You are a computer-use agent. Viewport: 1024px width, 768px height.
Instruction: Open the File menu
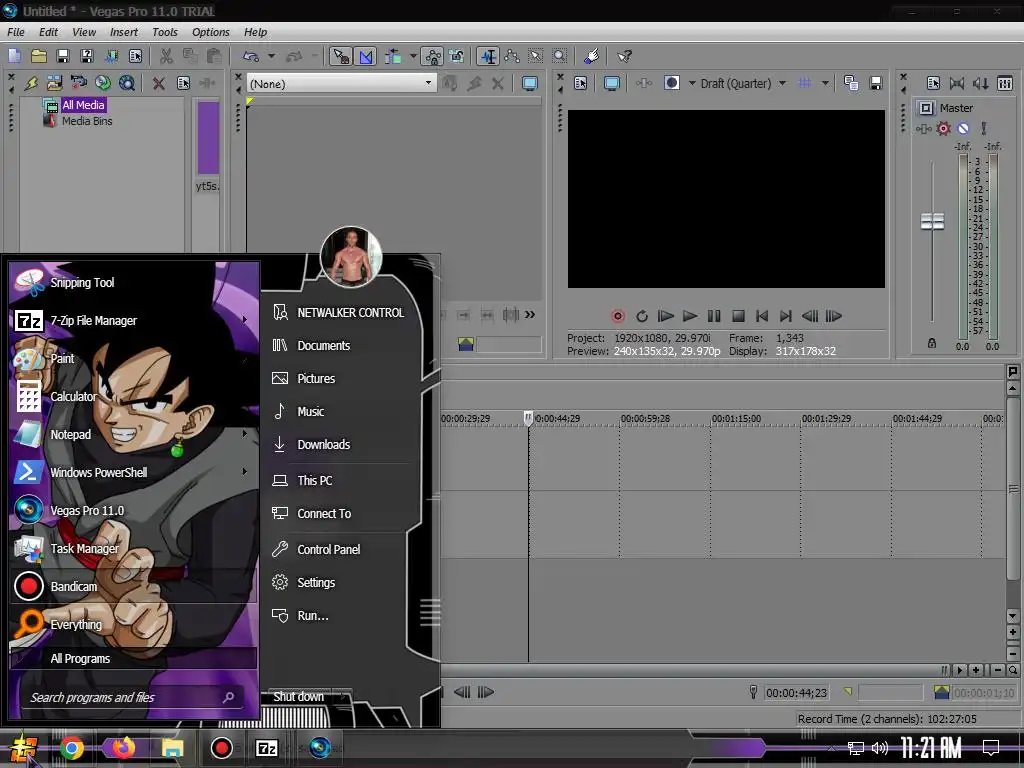point(16,32)
